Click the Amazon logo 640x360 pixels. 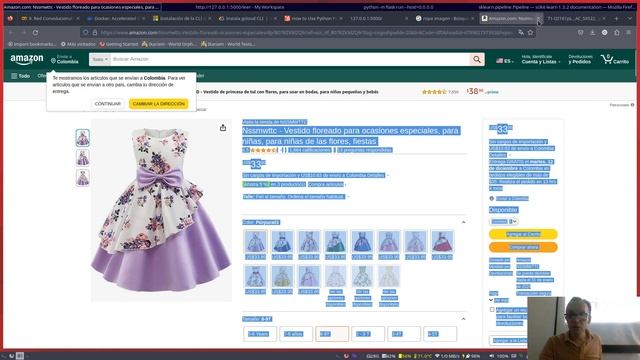coord(27,60)
